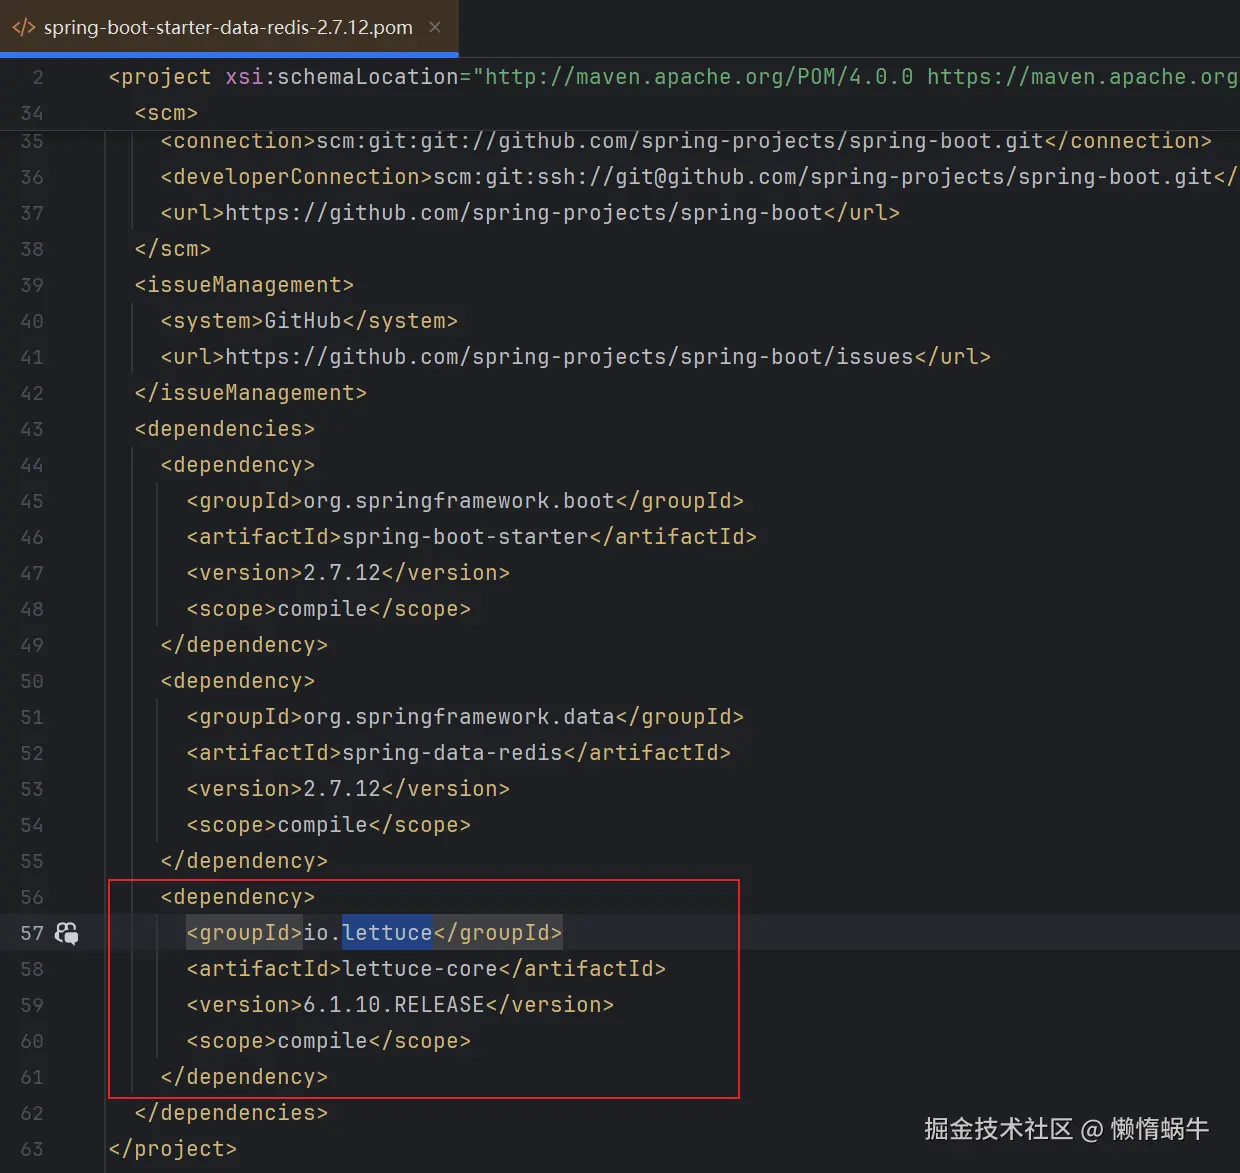Click the connection scm:git URL line
Viewport: 1240px width, 1173px height.
click(x=686, y=141)
